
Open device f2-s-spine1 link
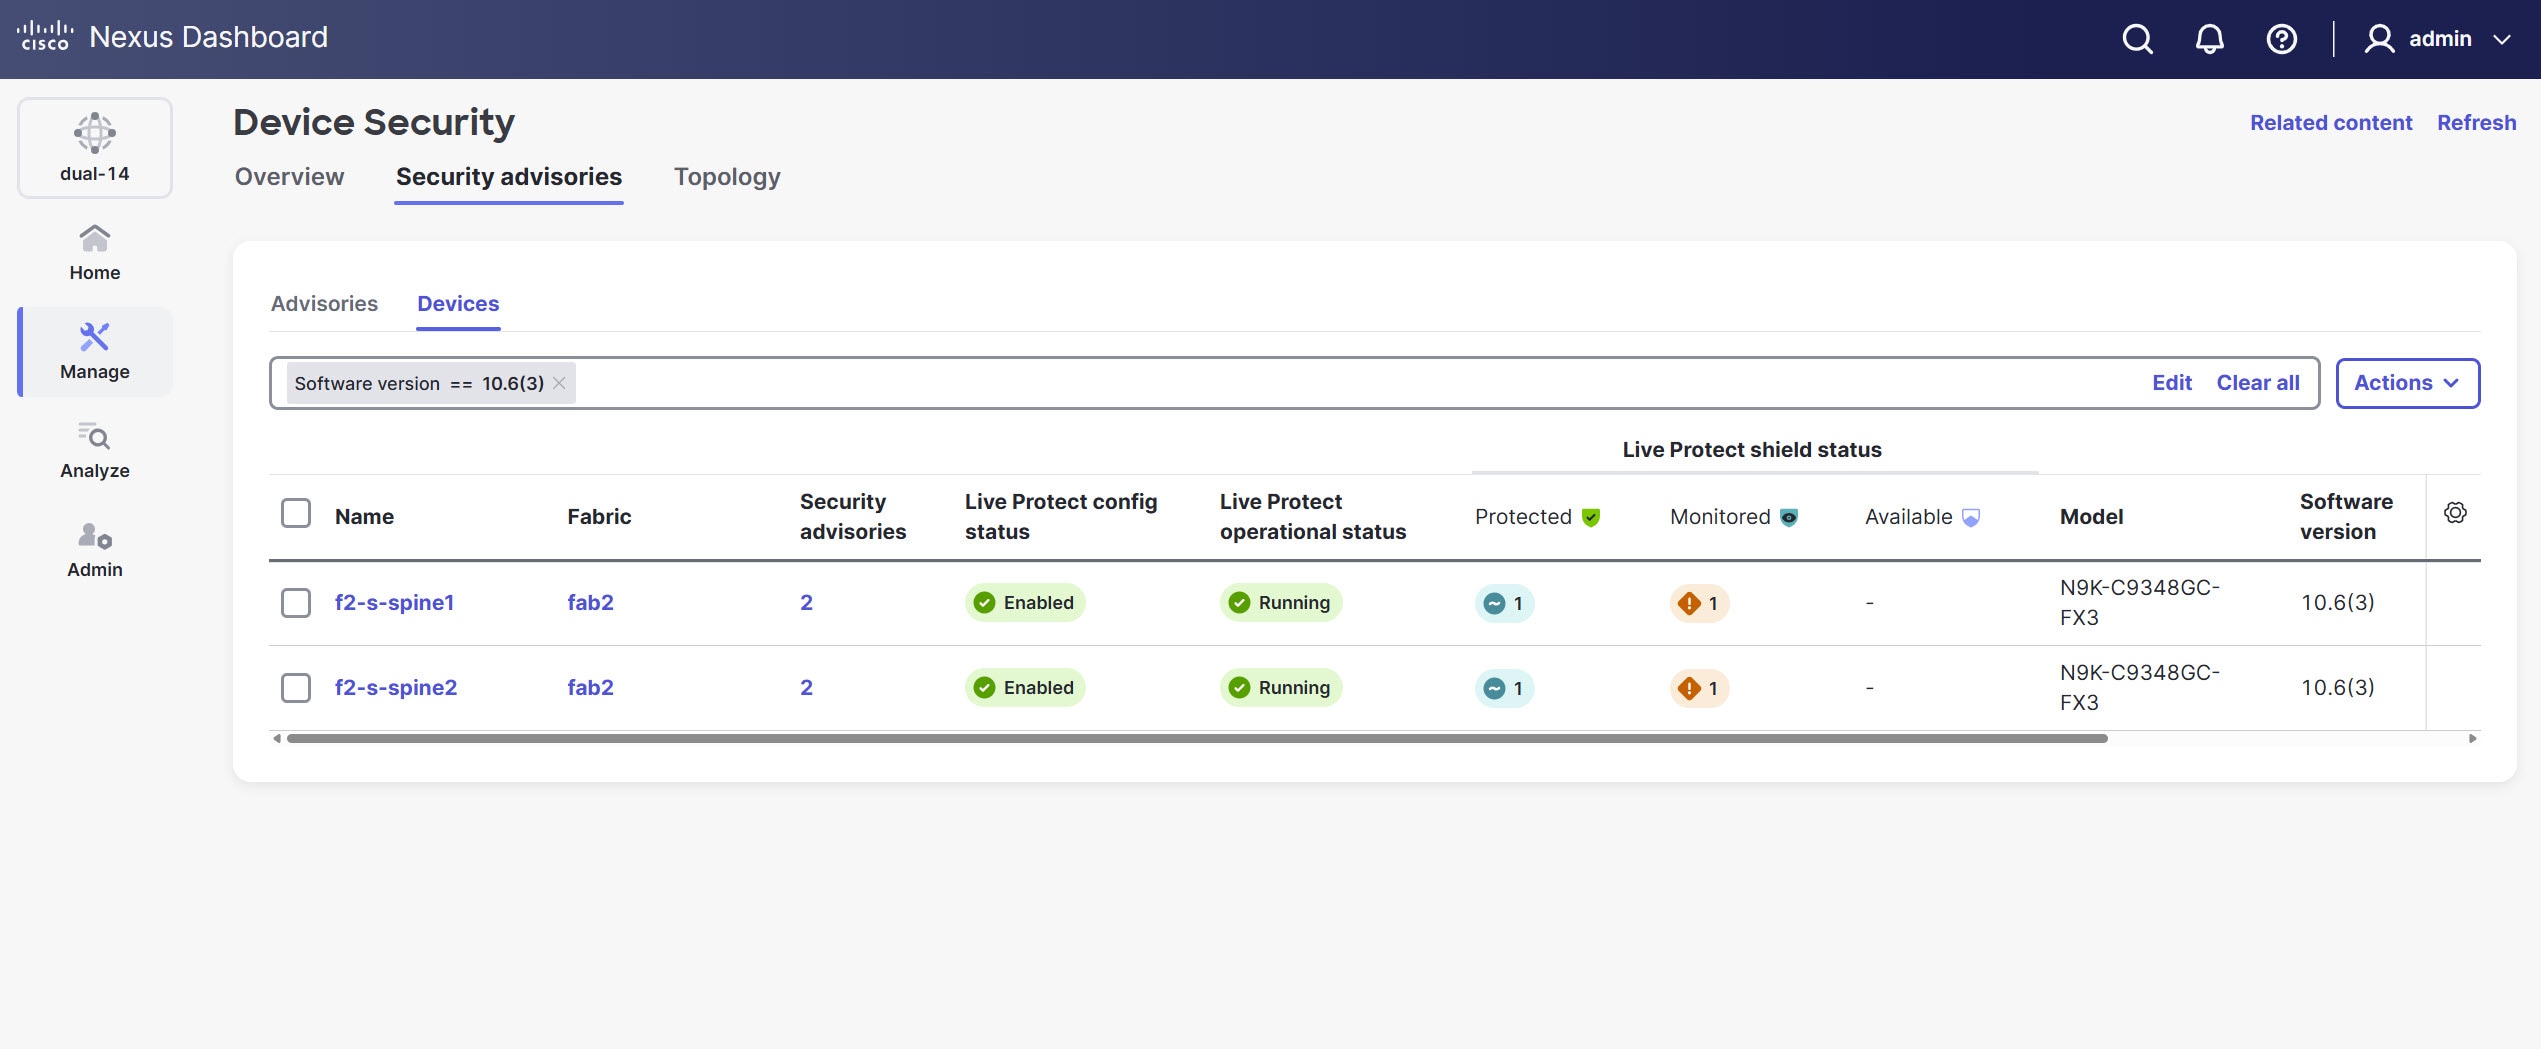(x=394, y=602)
